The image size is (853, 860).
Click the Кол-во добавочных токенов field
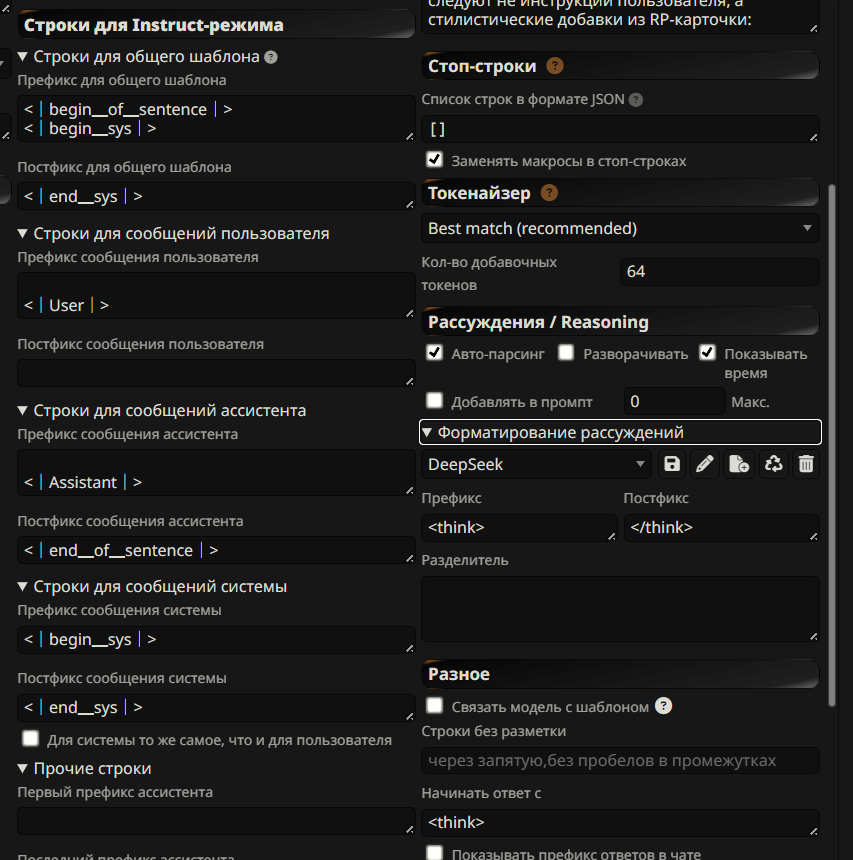coord(720,272)
